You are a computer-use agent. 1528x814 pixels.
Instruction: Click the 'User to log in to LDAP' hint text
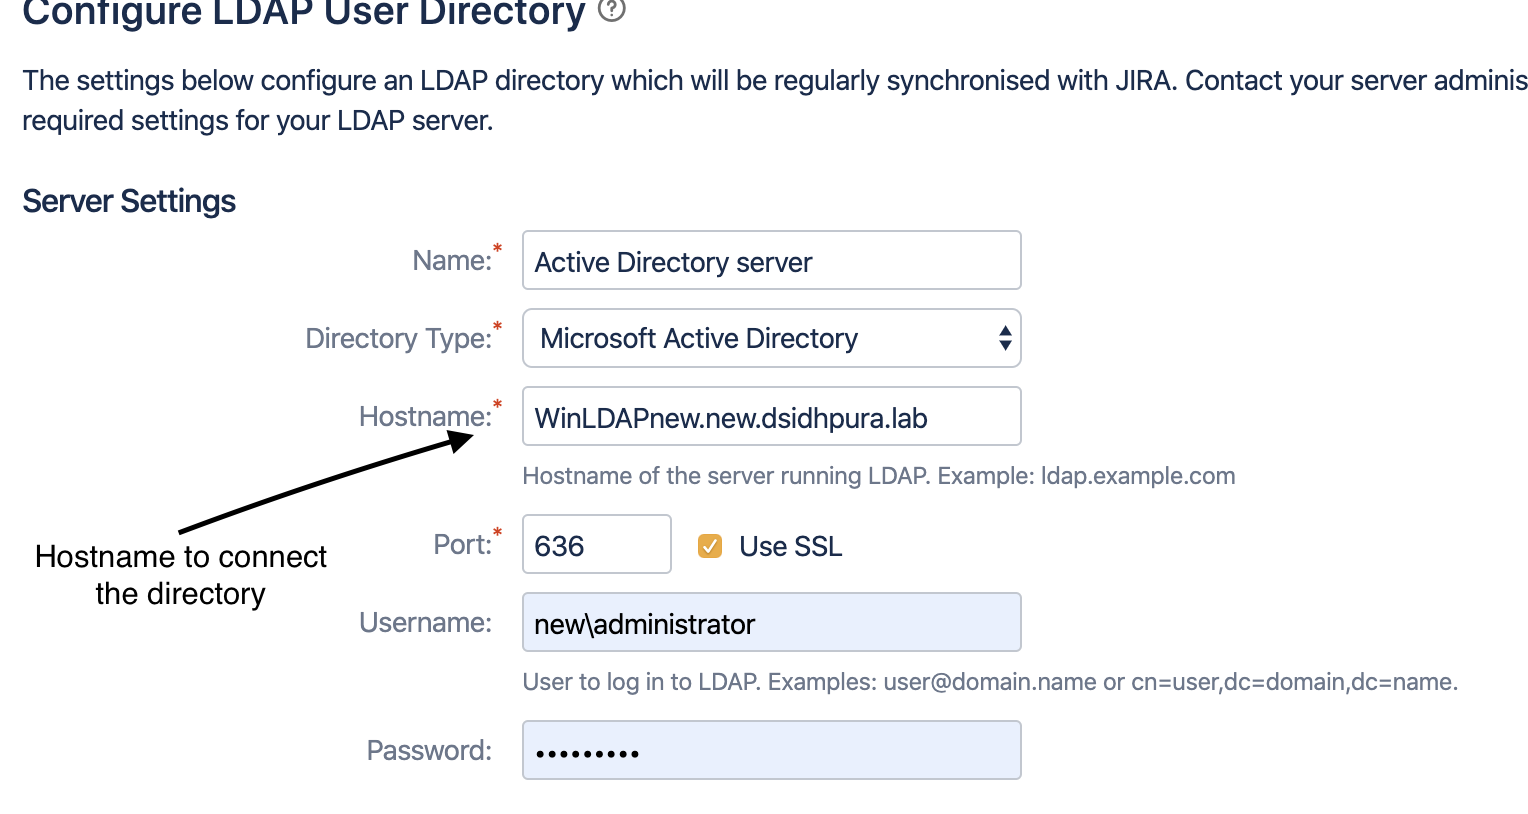coord(990,682)
